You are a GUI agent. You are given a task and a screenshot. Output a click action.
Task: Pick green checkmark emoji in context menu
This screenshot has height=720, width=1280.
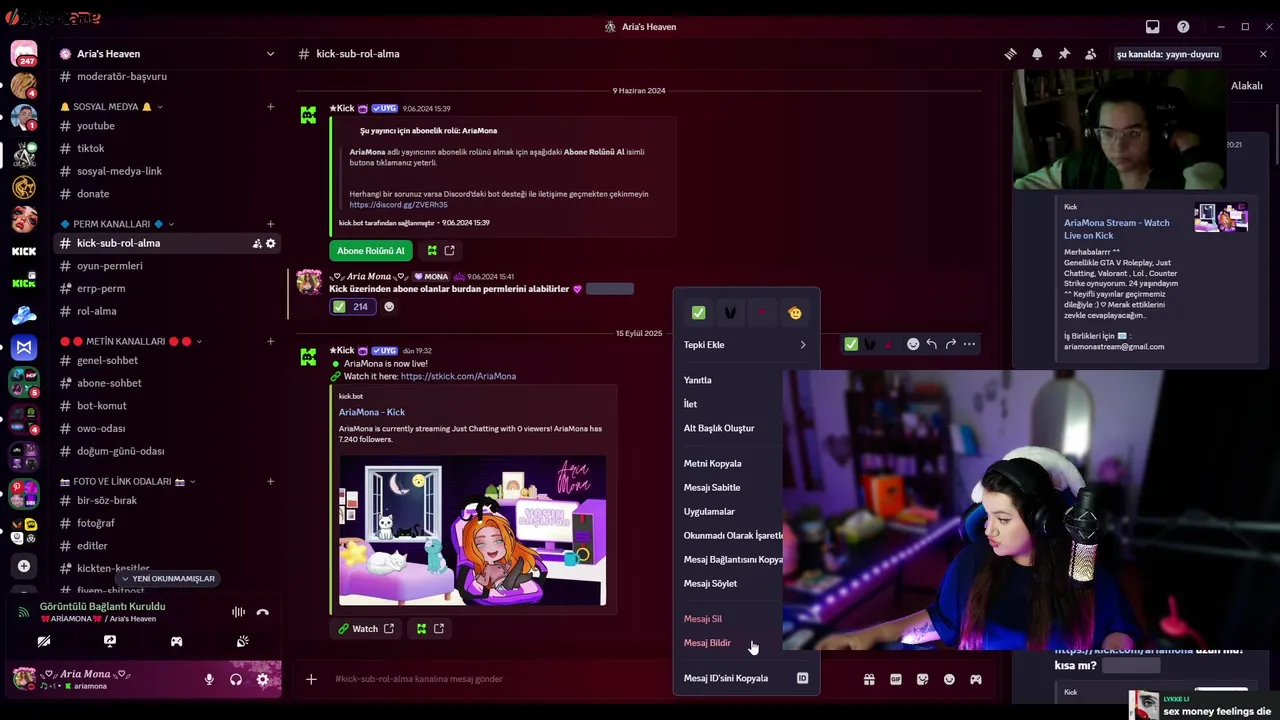pyautogui.click(x=698, y=313)
